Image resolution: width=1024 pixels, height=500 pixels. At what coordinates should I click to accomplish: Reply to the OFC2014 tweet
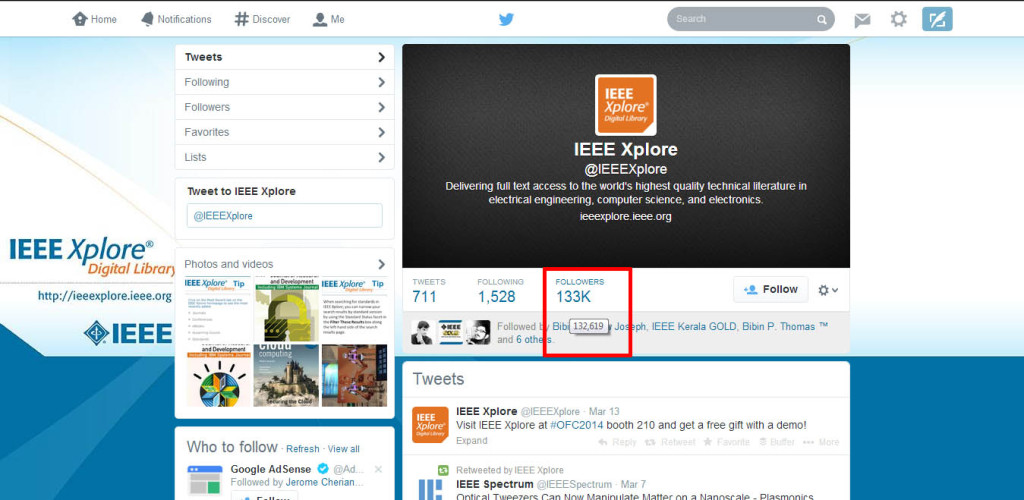tap(617, 442)
